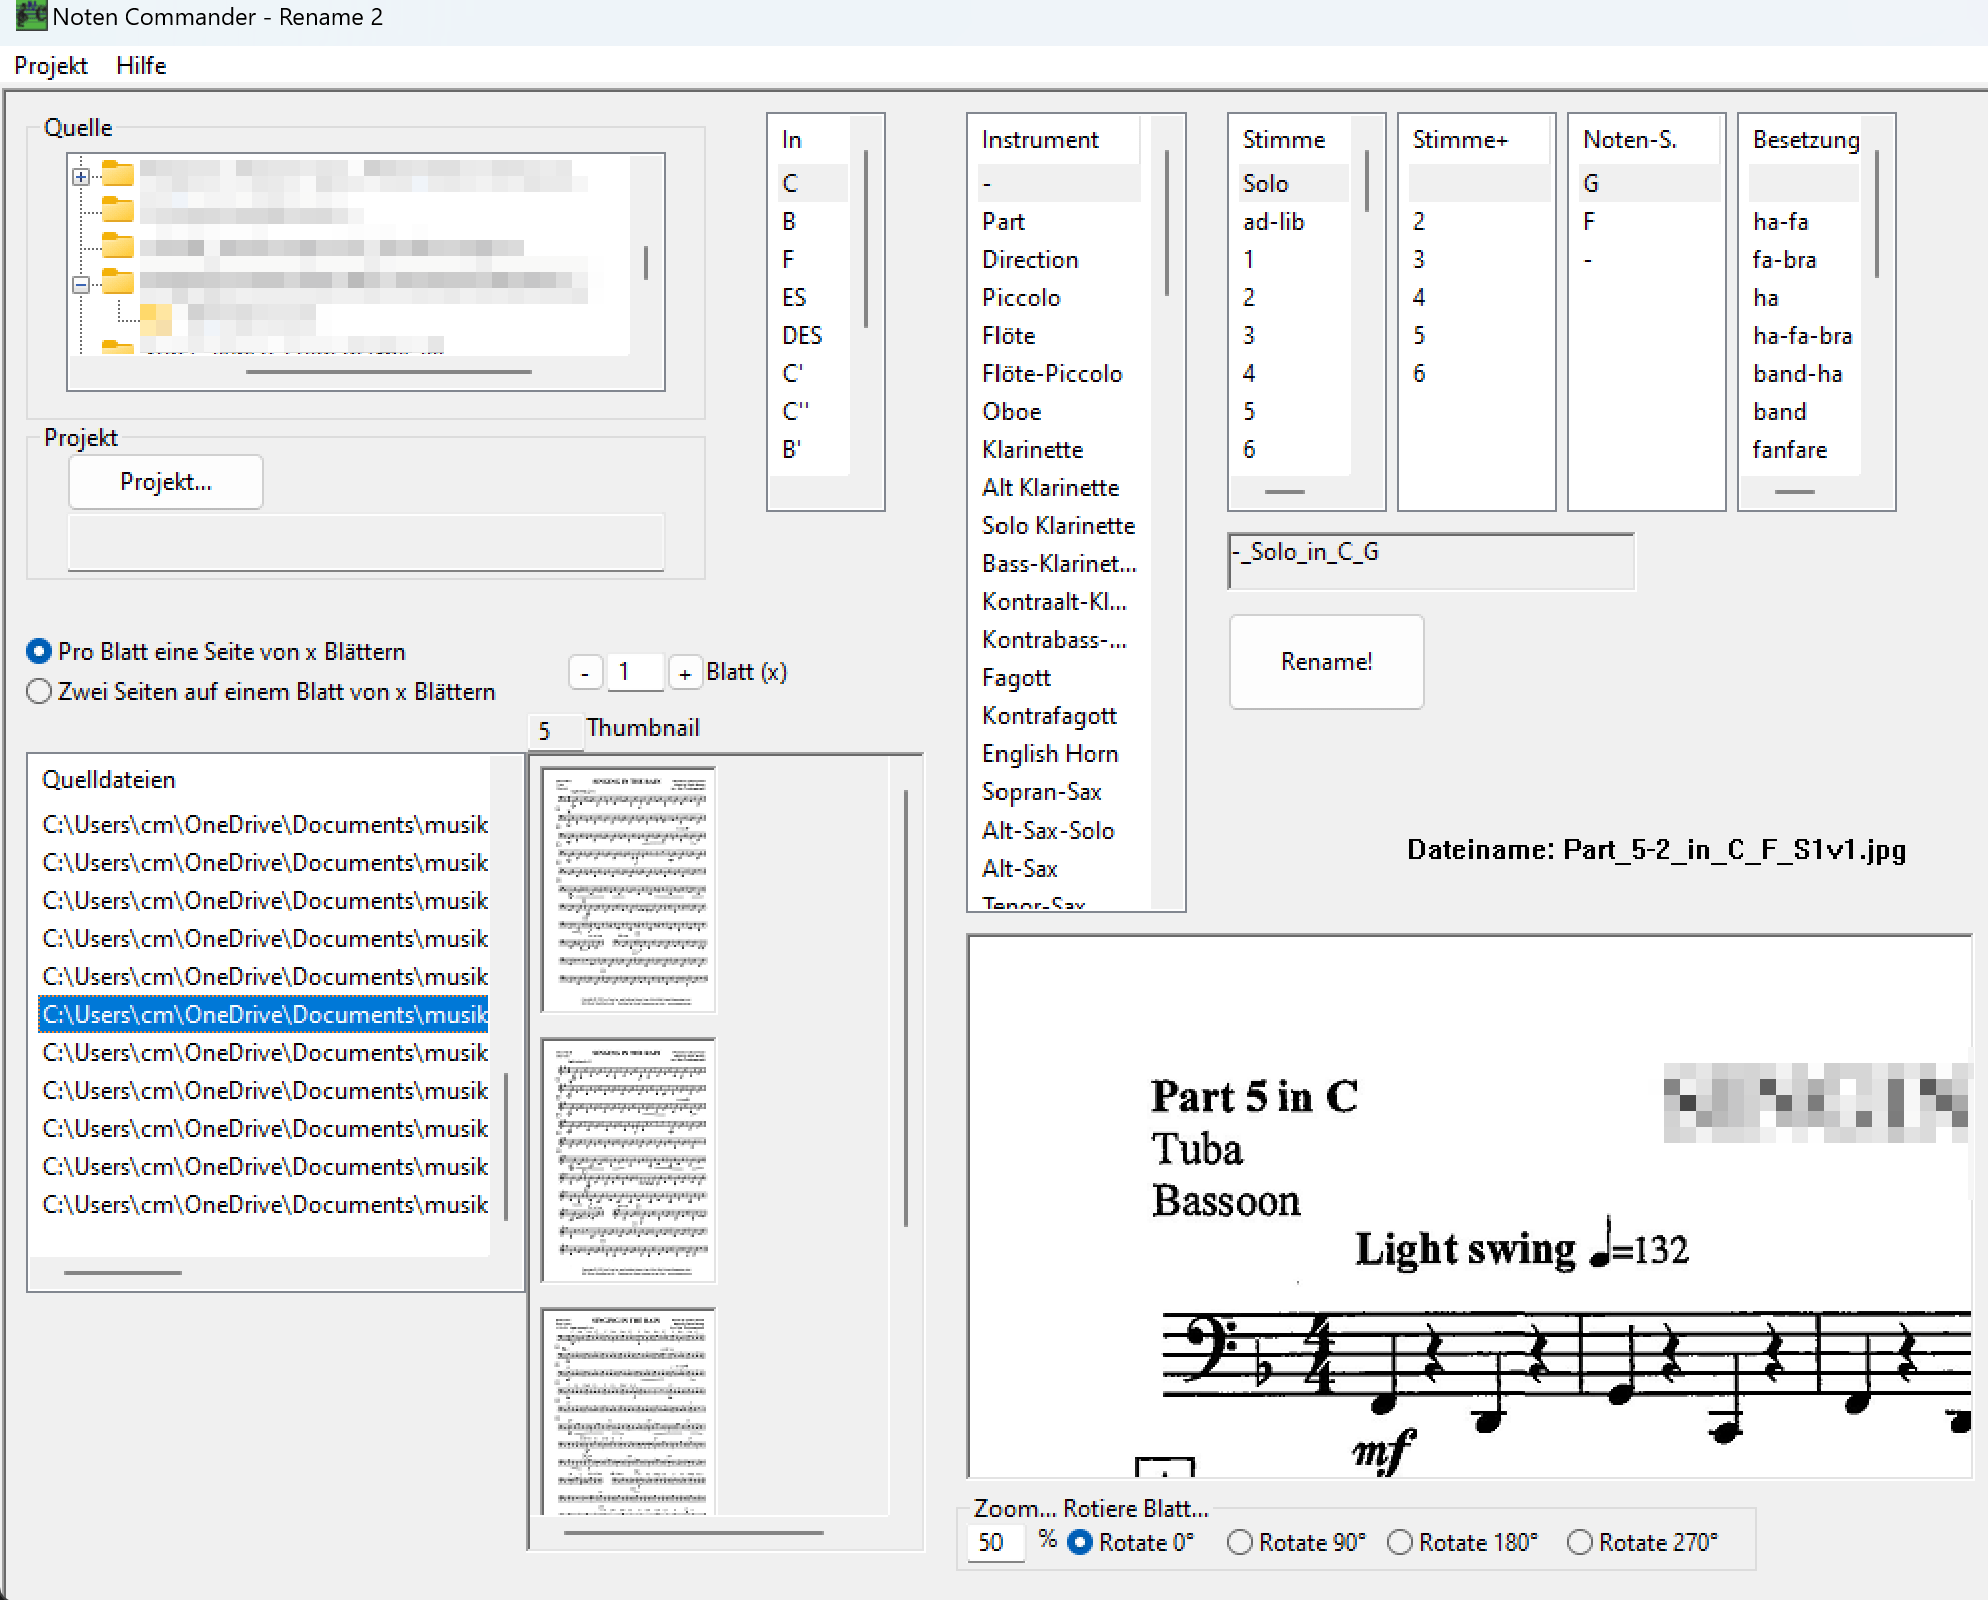Select Fagott in Instrument list
1988x1600 pixels.
coord(1016,678)
